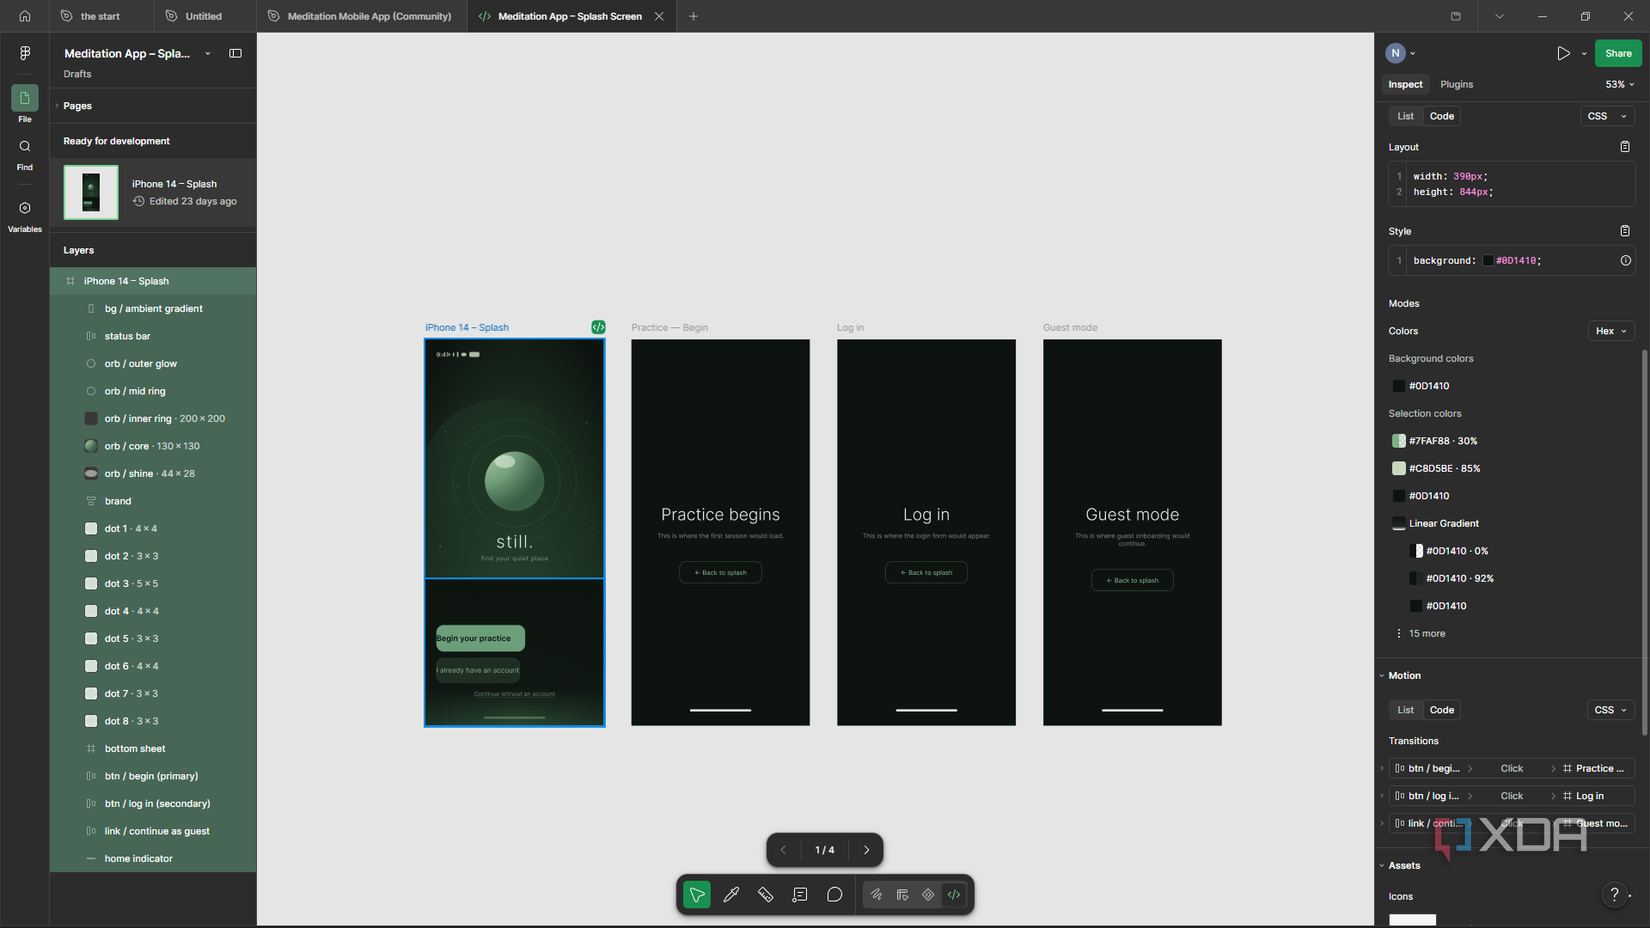The width and height of the screenshot is (1650, 928).
Task: Go to the previous frame in the 1/4 pager
Action: 783,850
